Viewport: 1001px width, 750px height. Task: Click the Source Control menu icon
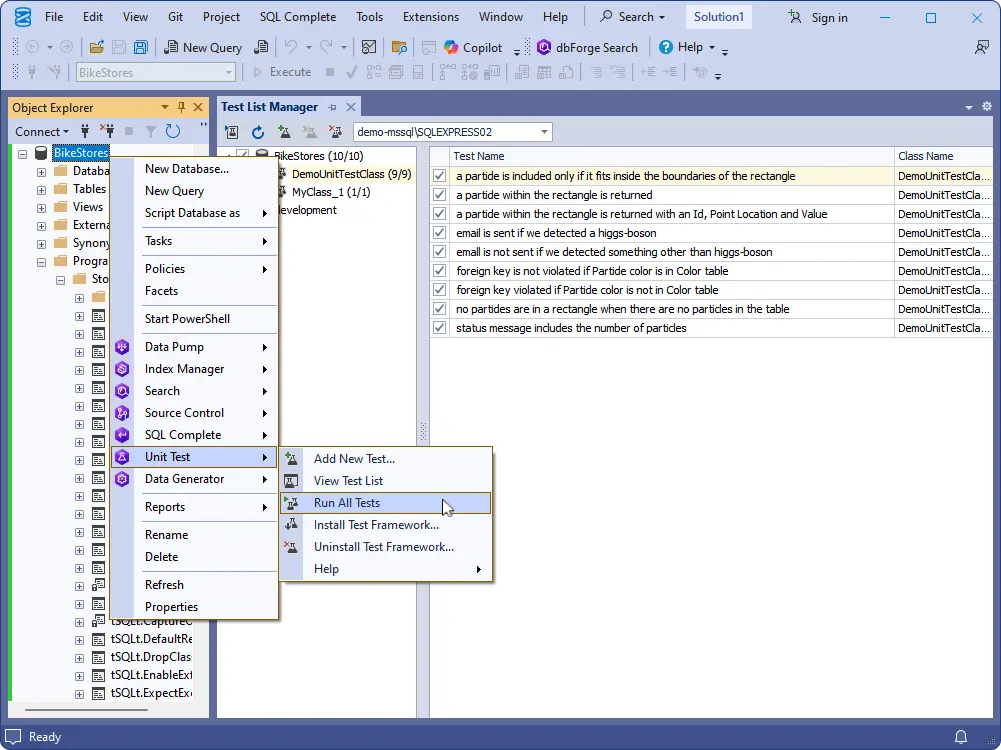coord(122,413)
